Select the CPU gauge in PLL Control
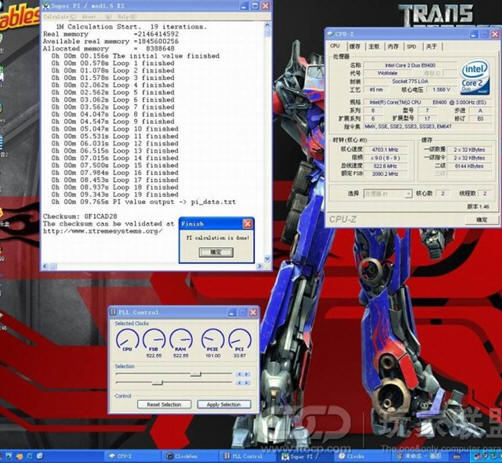Image resolution: width=502 pixels, height=463 pixels. [x=127, y=340]
